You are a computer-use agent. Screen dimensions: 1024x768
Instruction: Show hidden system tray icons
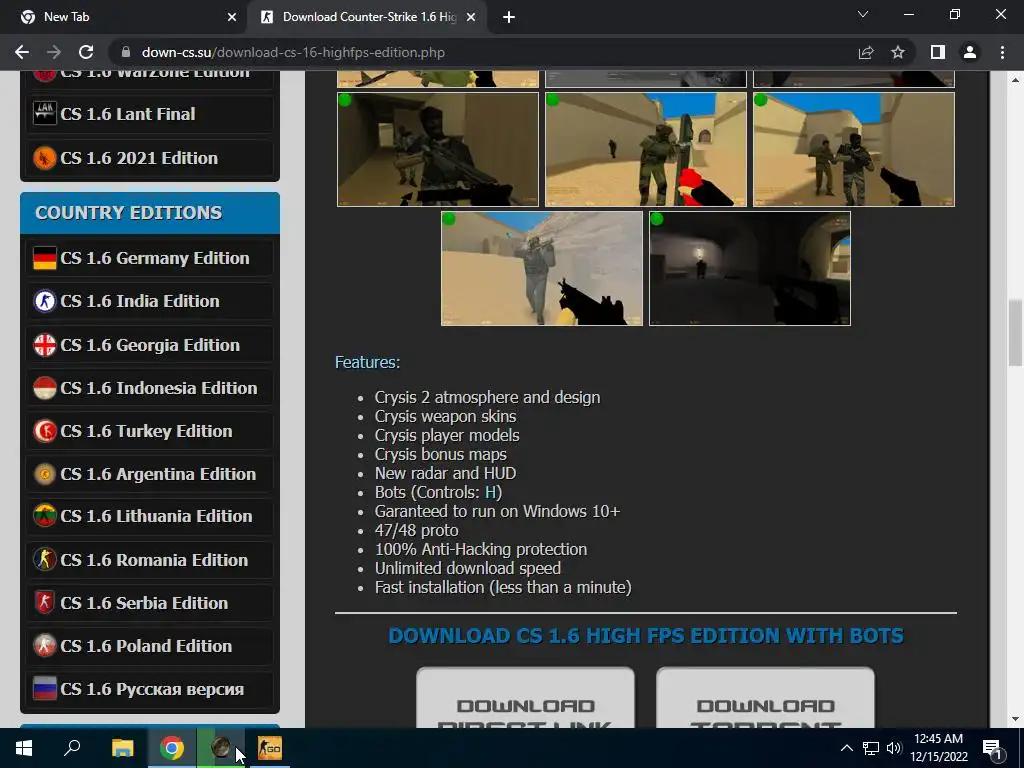[x=846, y=748]
